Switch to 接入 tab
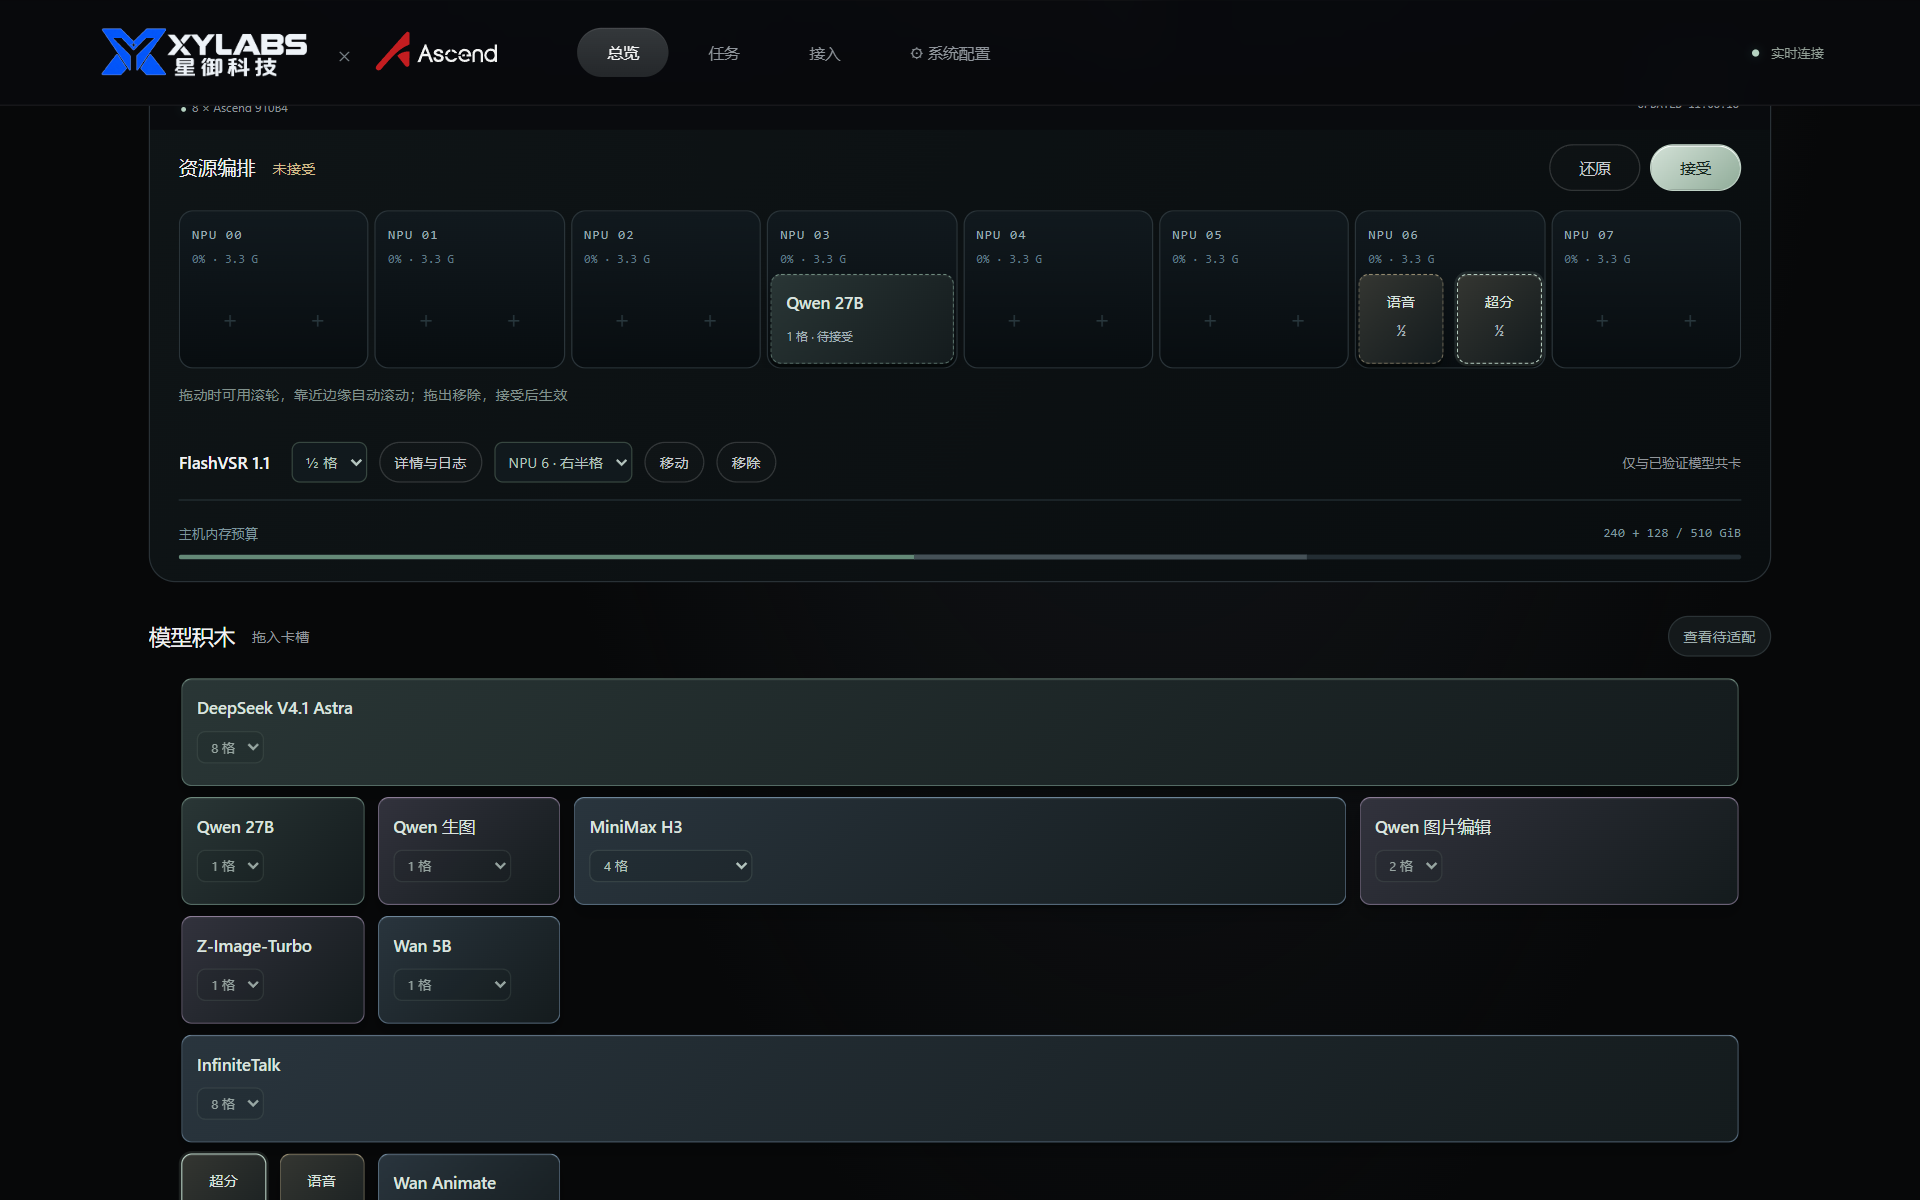 click(x=824, y=53)
